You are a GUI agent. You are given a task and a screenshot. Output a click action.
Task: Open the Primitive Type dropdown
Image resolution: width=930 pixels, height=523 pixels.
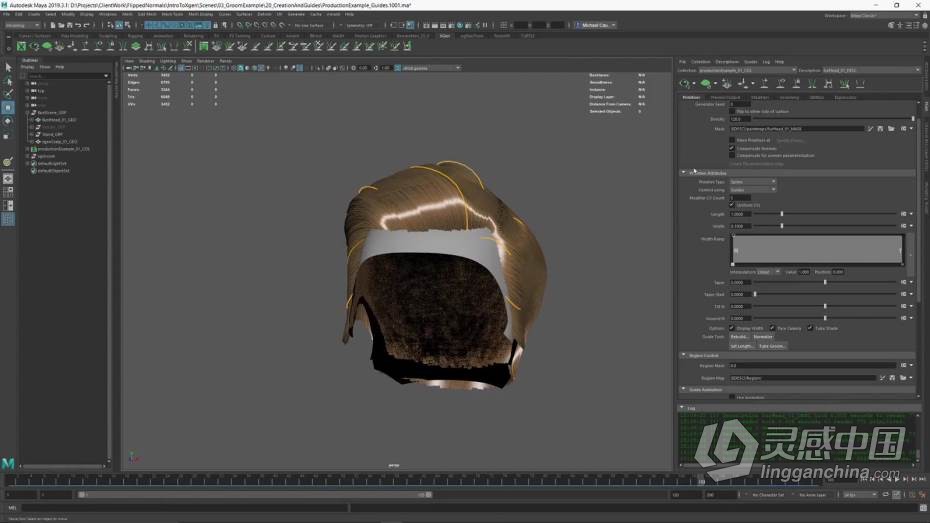pyautogui.click(x=753, y=182)
